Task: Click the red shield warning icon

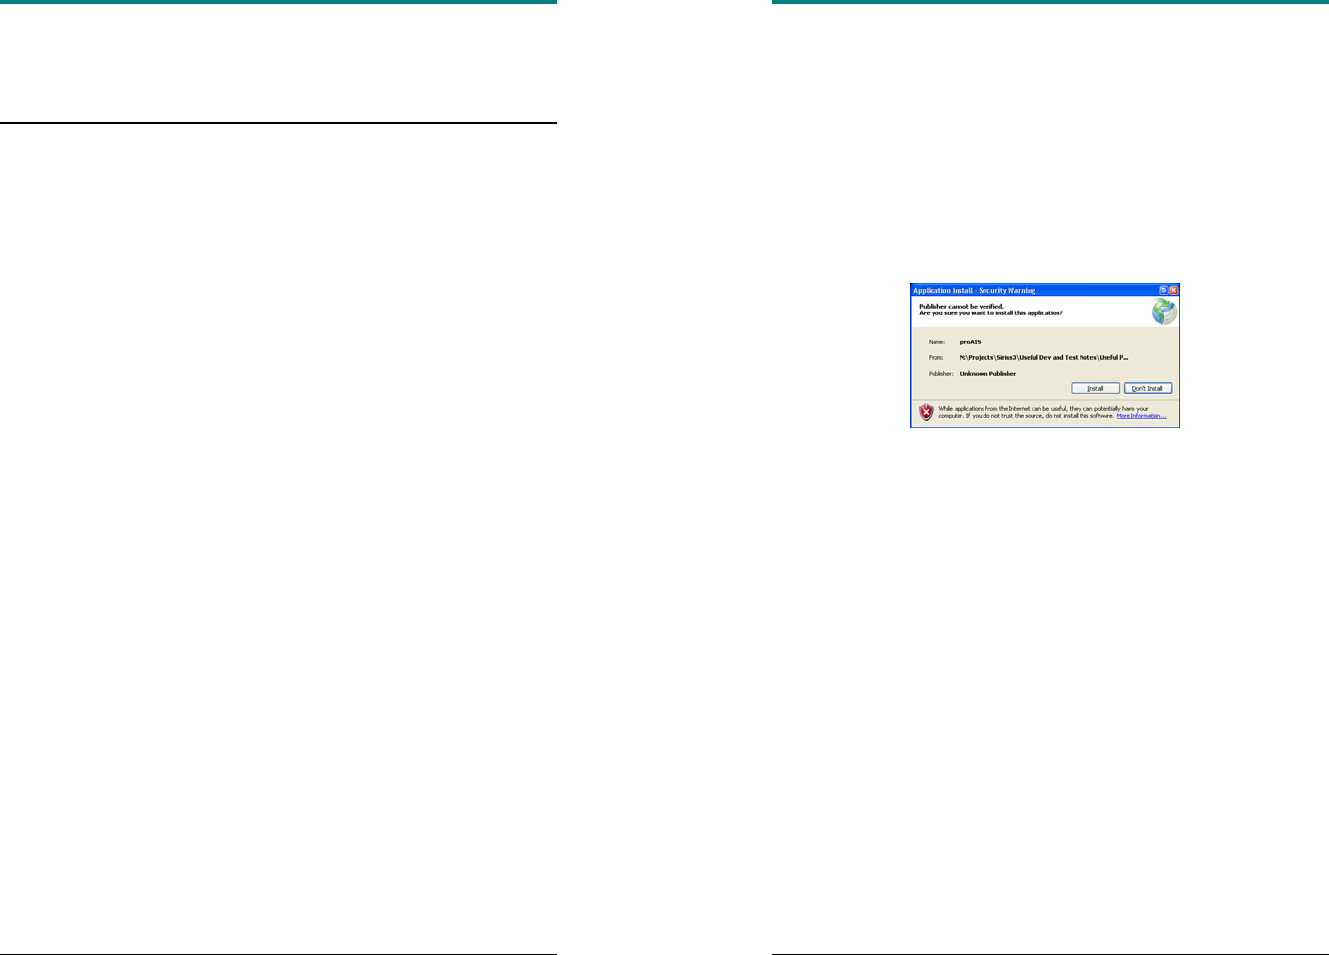Action: click(x=926, y=412)
